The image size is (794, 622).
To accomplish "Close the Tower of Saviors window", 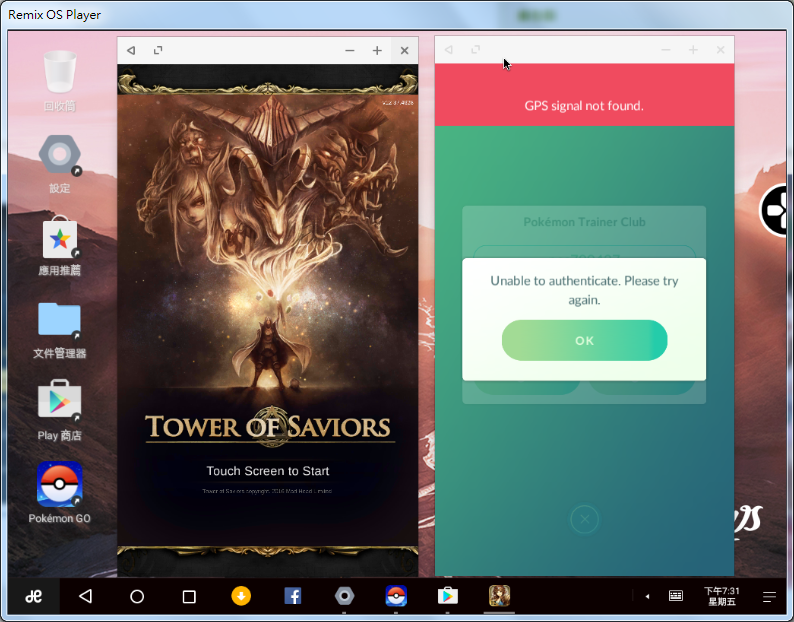I will 405,51.
